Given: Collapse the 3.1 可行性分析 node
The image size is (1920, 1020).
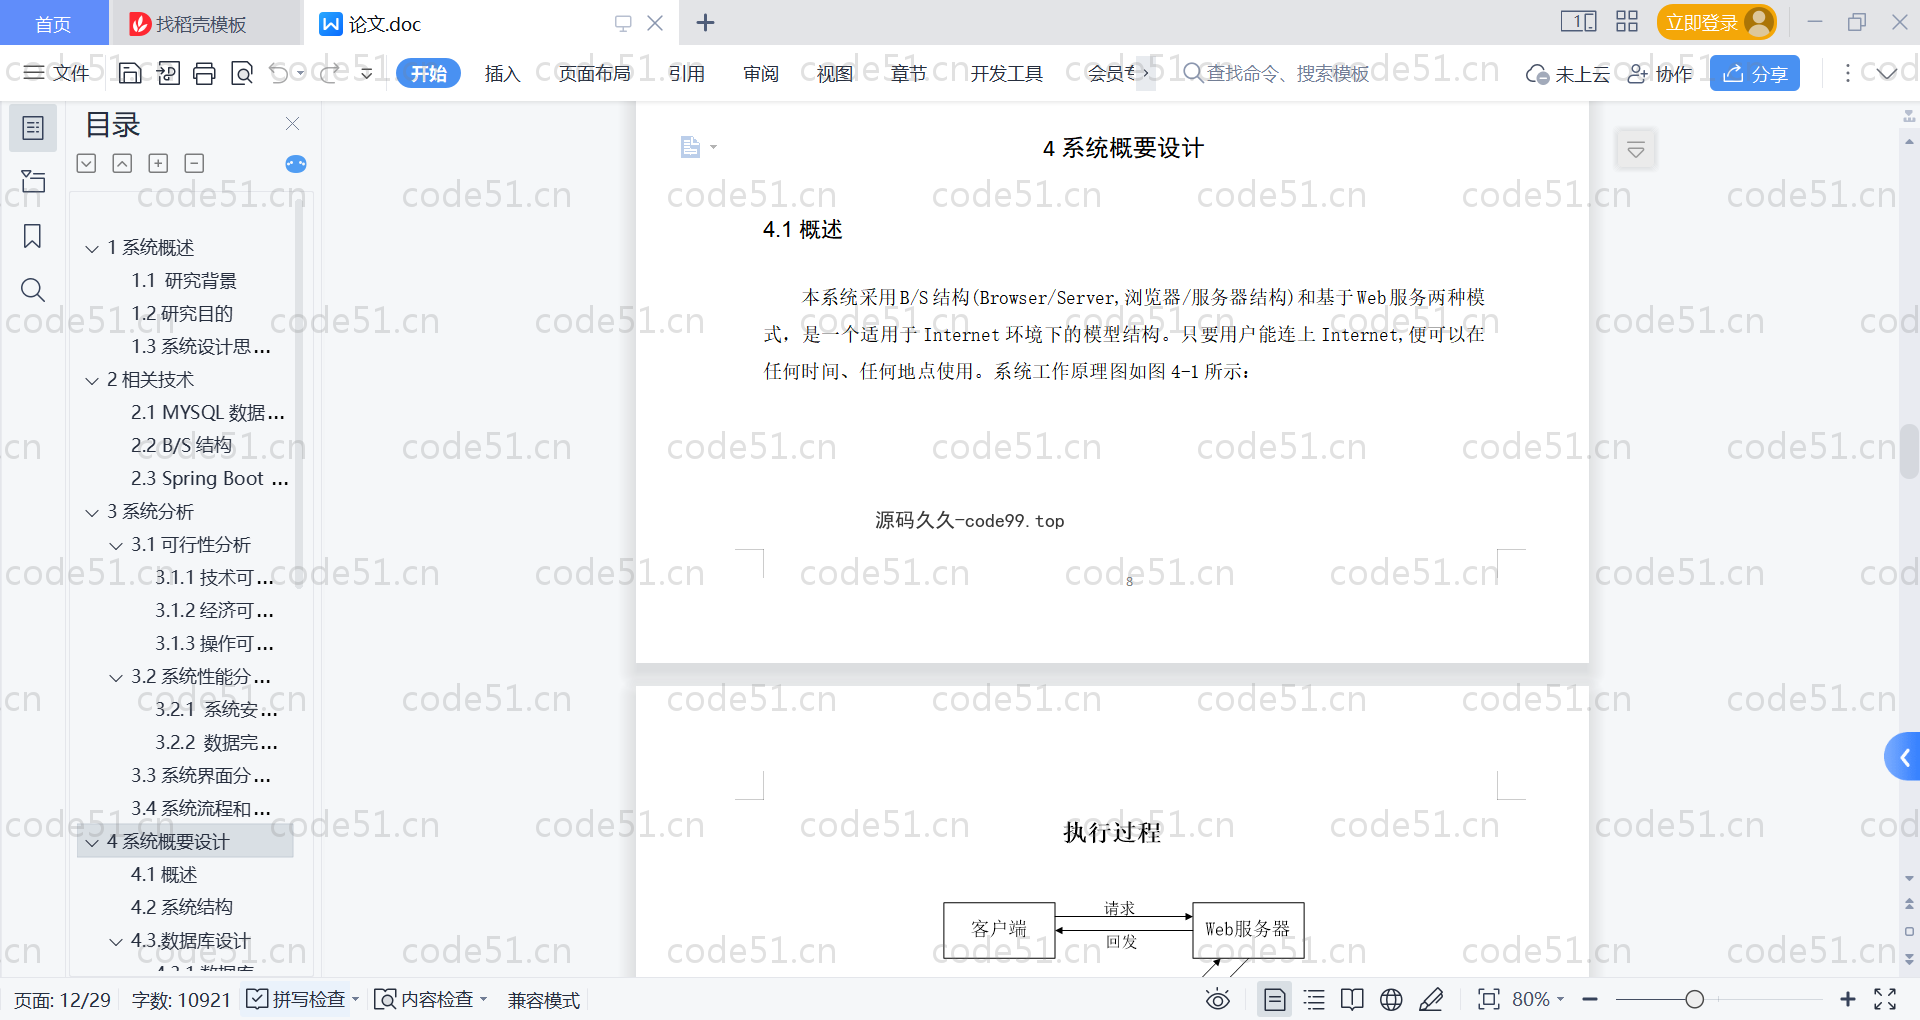Looking at the screenshot, I should (116, 545).
